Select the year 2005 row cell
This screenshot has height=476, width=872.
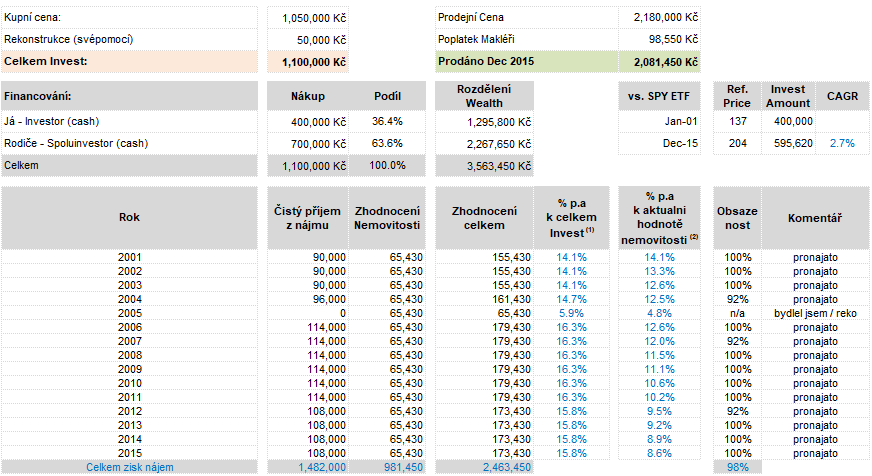coord(129,314)
